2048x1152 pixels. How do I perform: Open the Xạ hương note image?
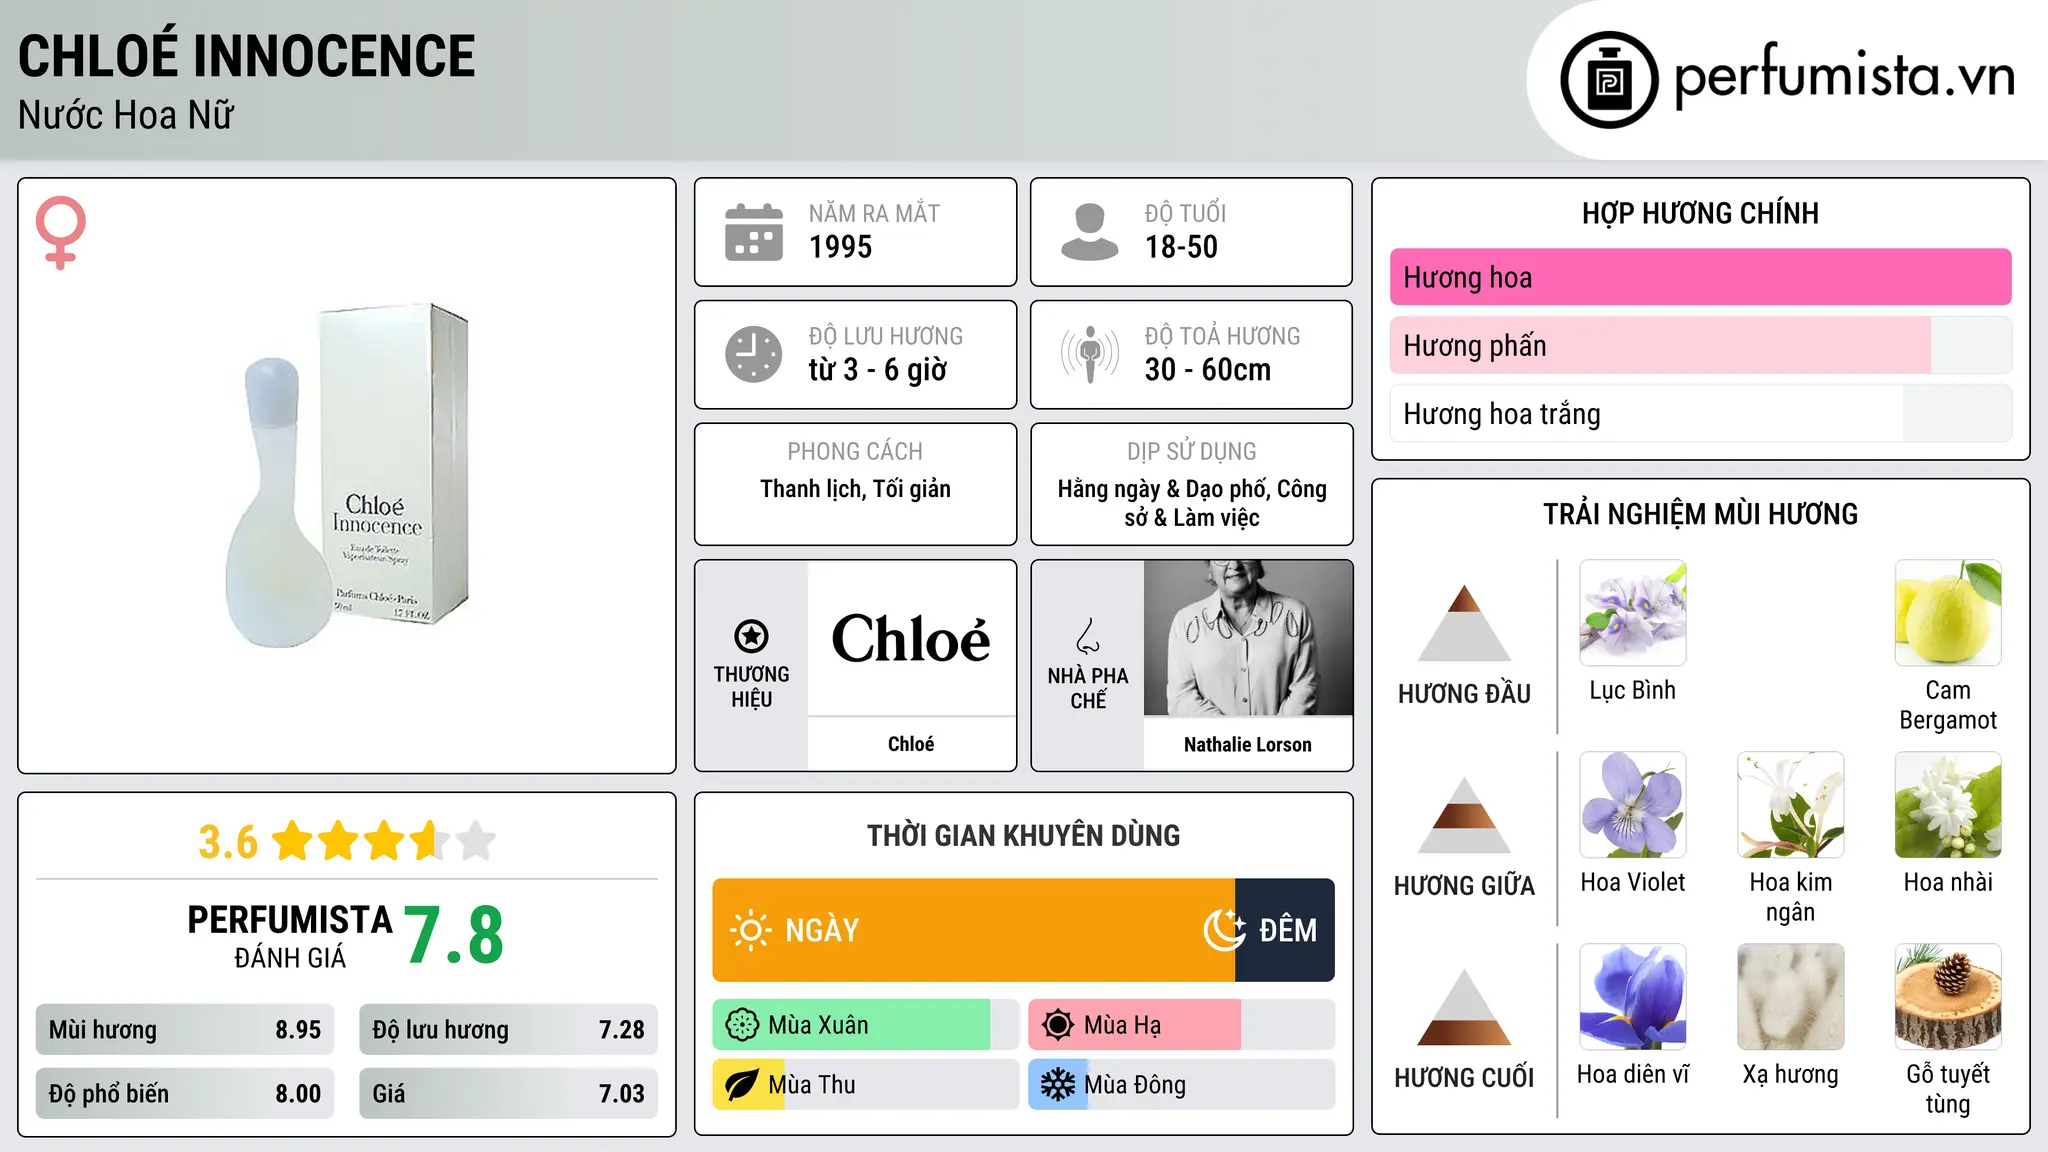click(x=1791, y=997)
